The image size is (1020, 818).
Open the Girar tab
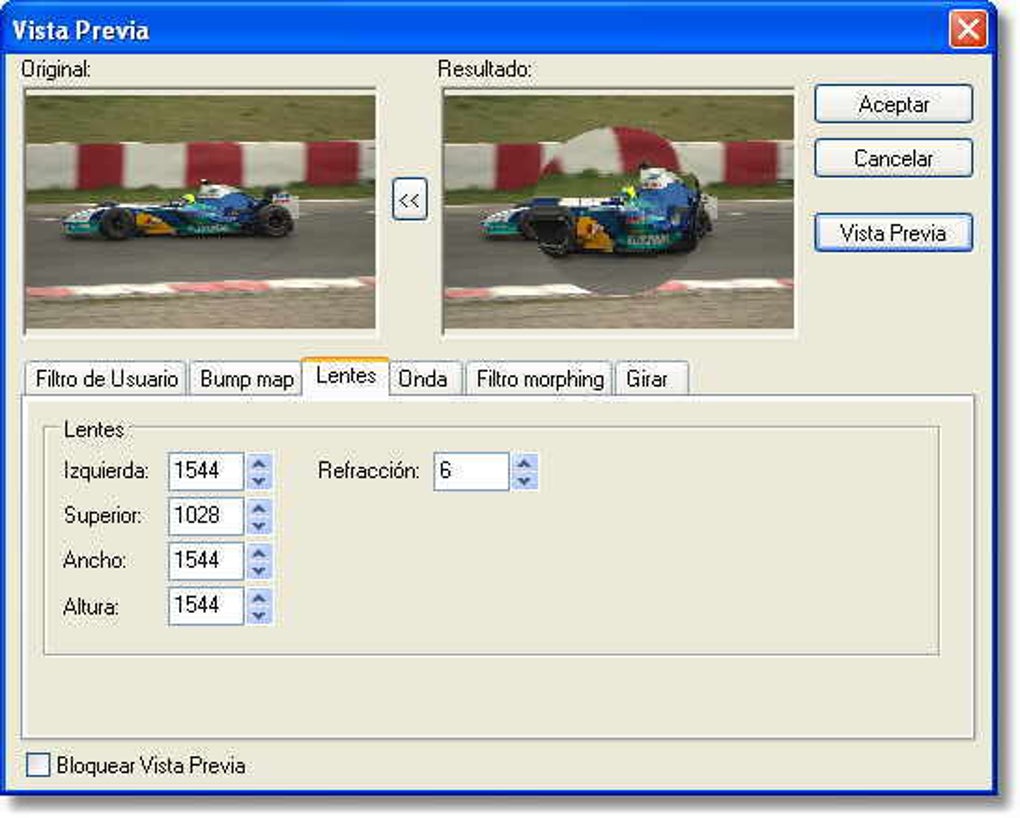click(647, 380)
